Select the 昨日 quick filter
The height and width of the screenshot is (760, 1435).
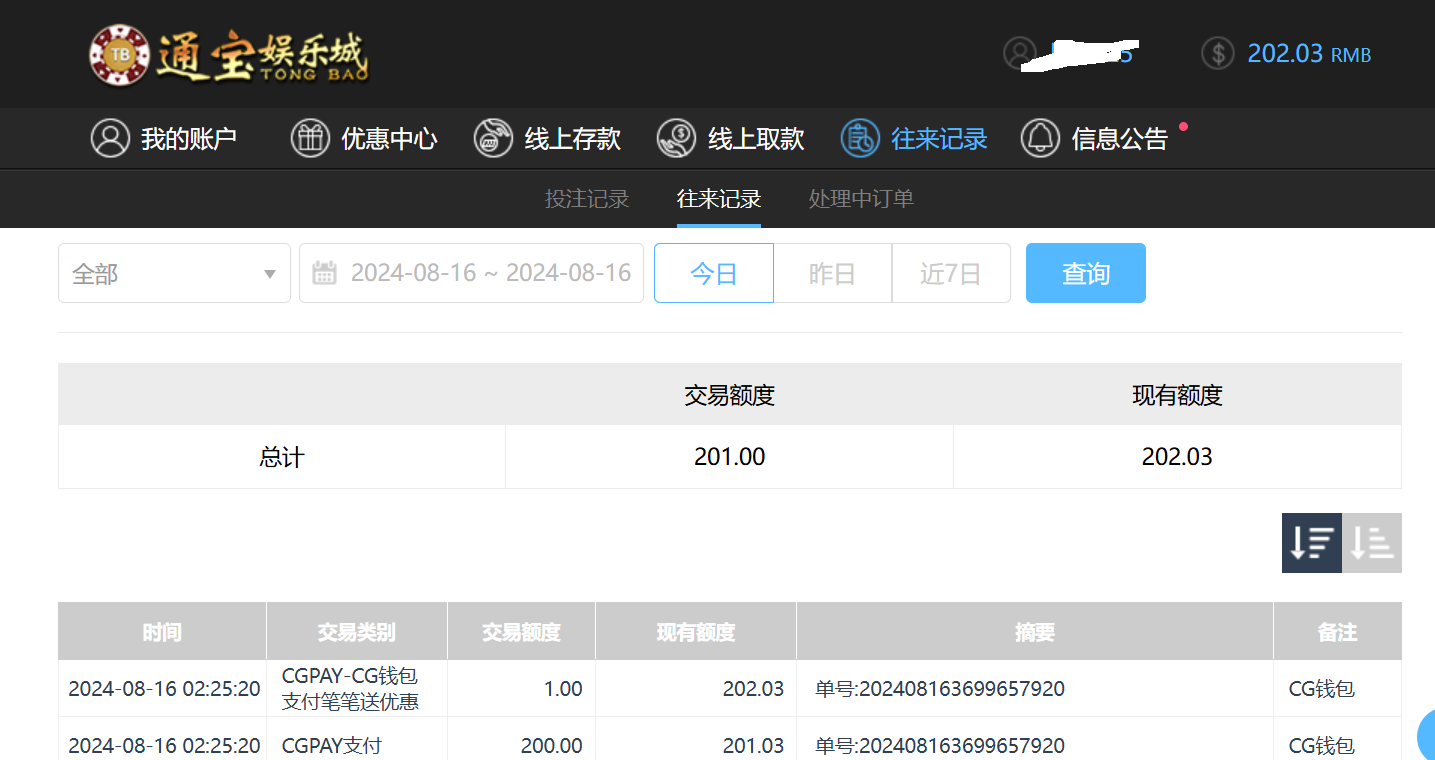point(832,273)
